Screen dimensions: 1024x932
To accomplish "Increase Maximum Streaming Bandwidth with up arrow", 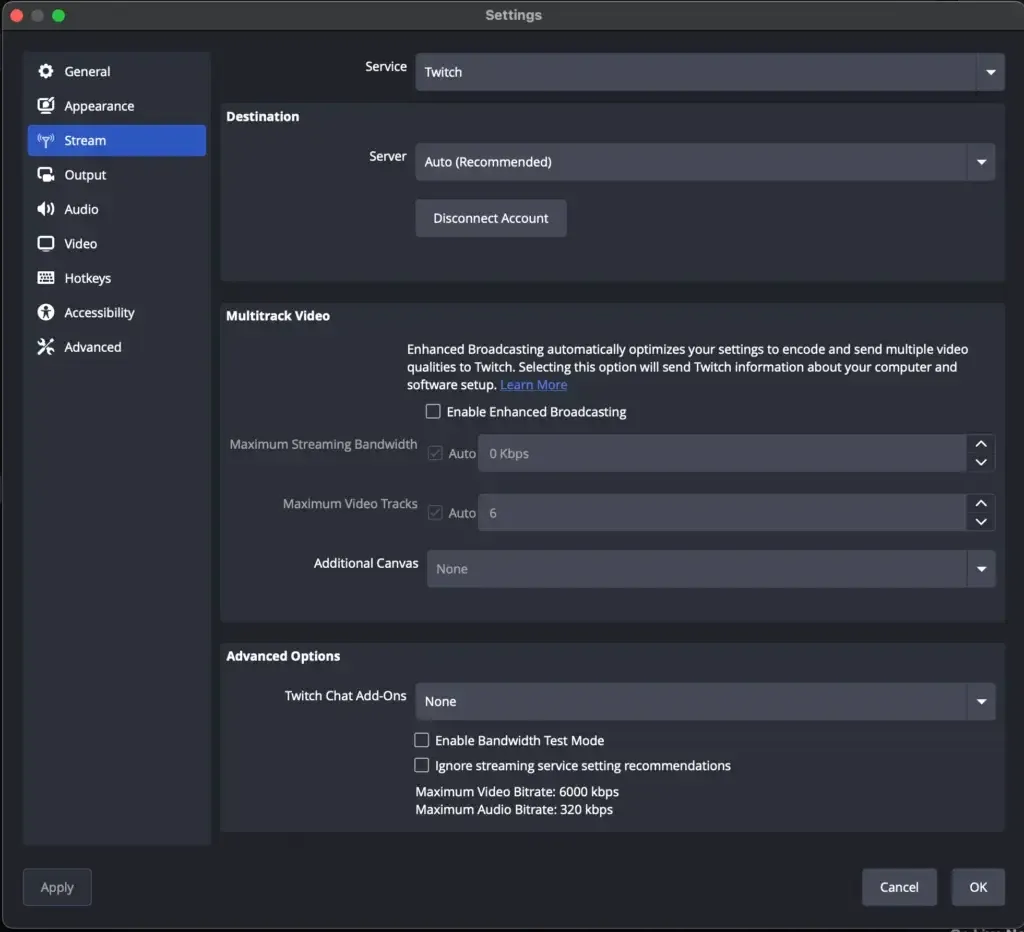I will [981, 444].
